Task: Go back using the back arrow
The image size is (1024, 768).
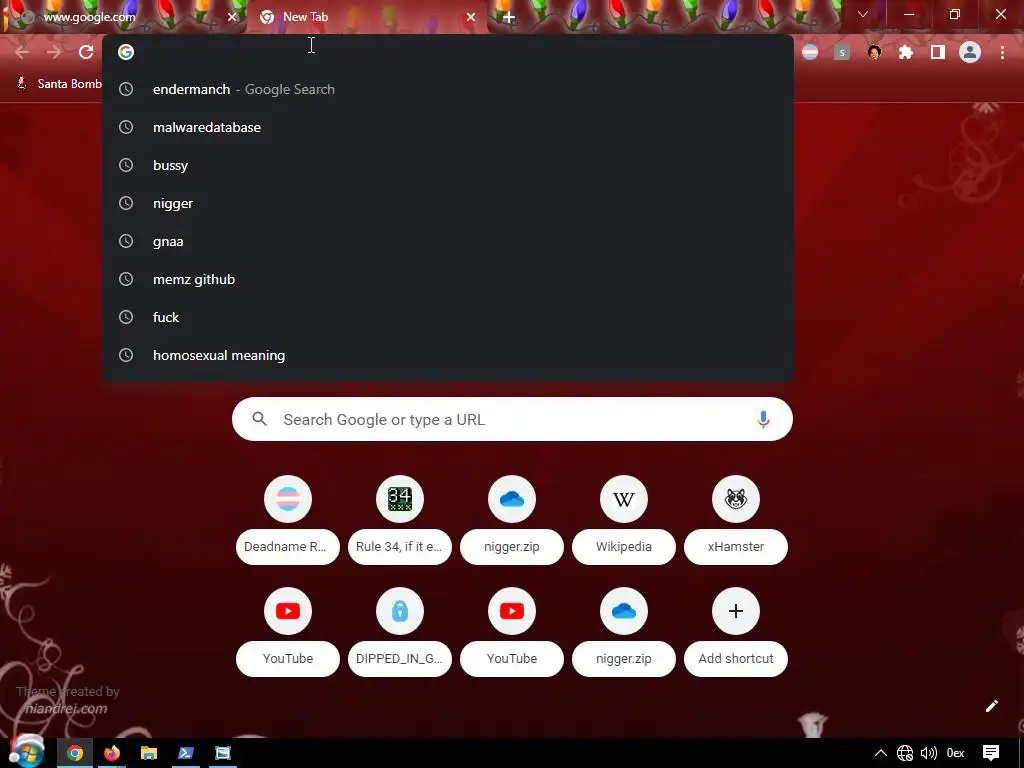Action: (x=22, y=52)
